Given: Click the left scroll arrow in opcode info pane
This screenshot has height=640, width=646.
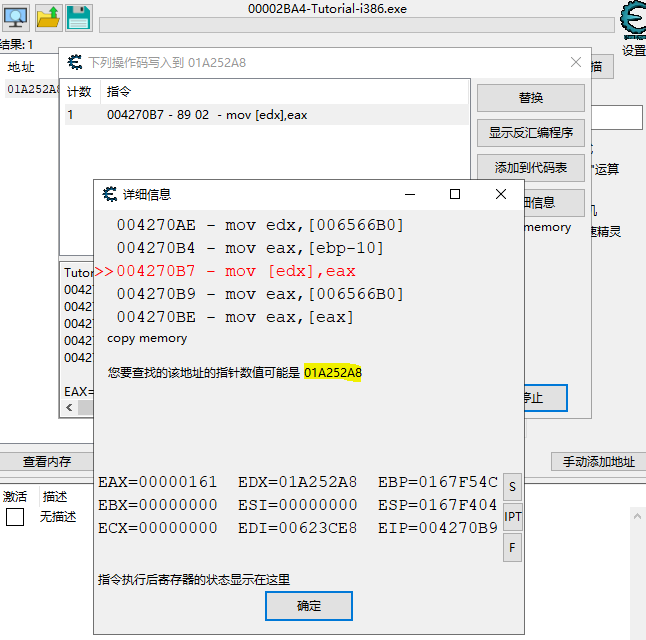Looking at the screenshot, I should click(69, 408).
